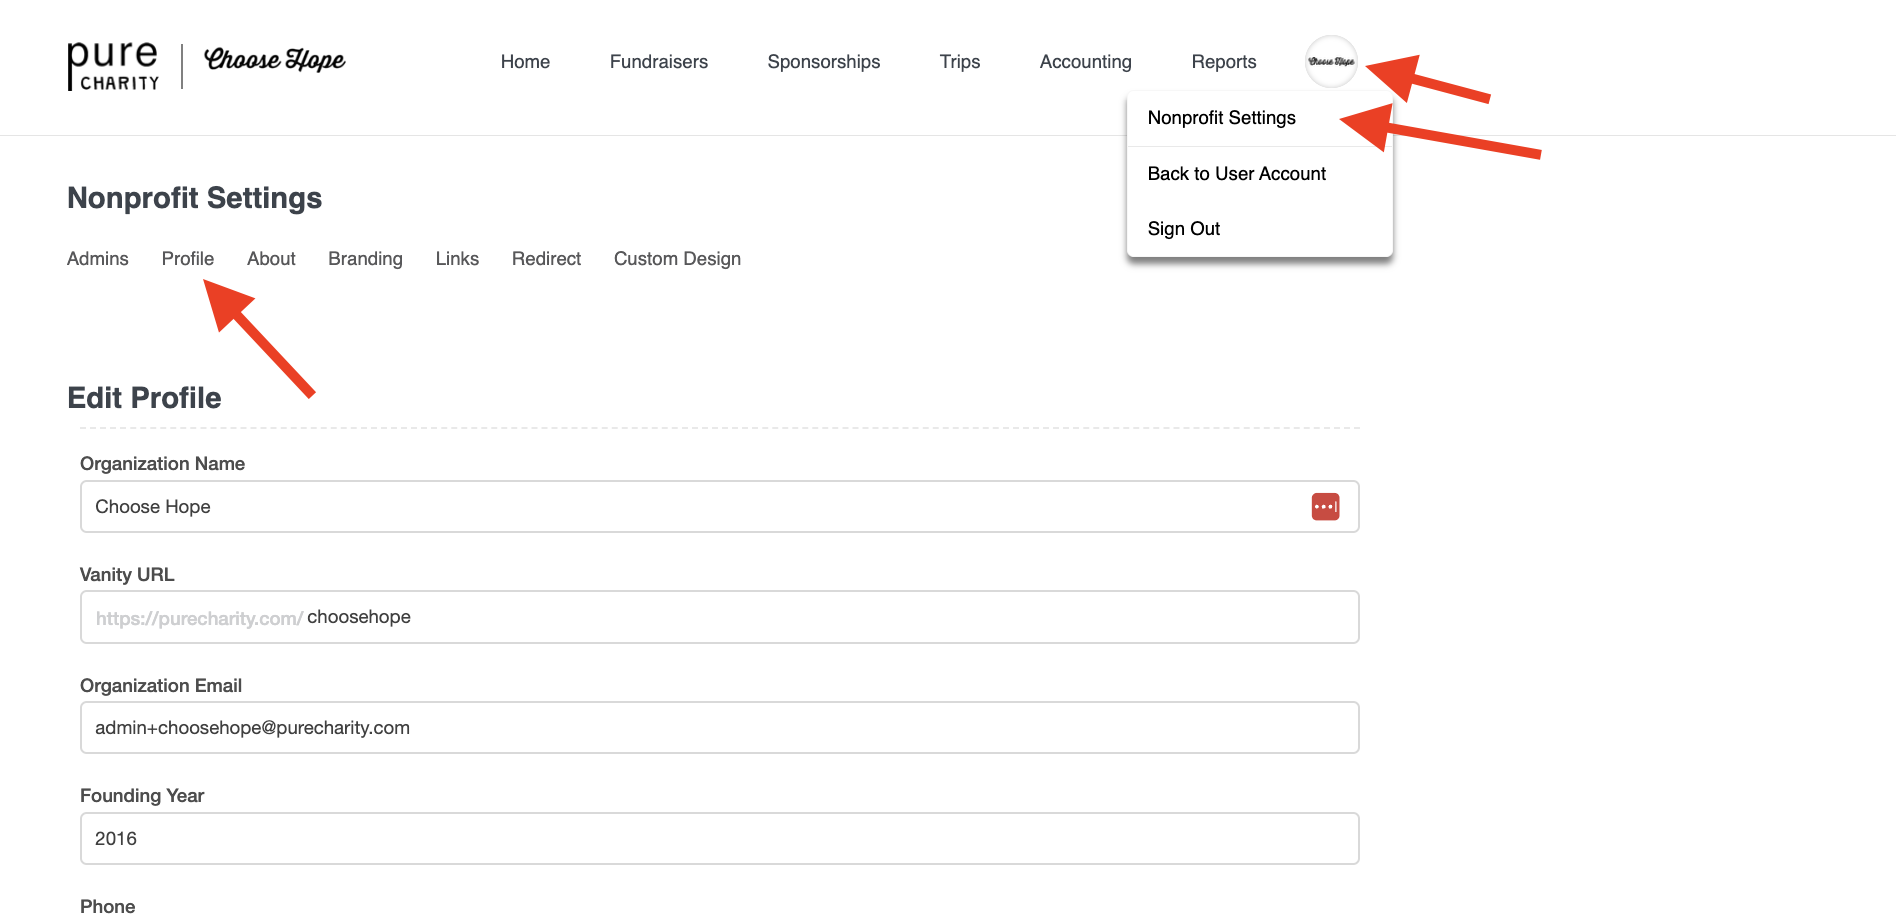Click the red password manager icon

tap(1325, 507)
